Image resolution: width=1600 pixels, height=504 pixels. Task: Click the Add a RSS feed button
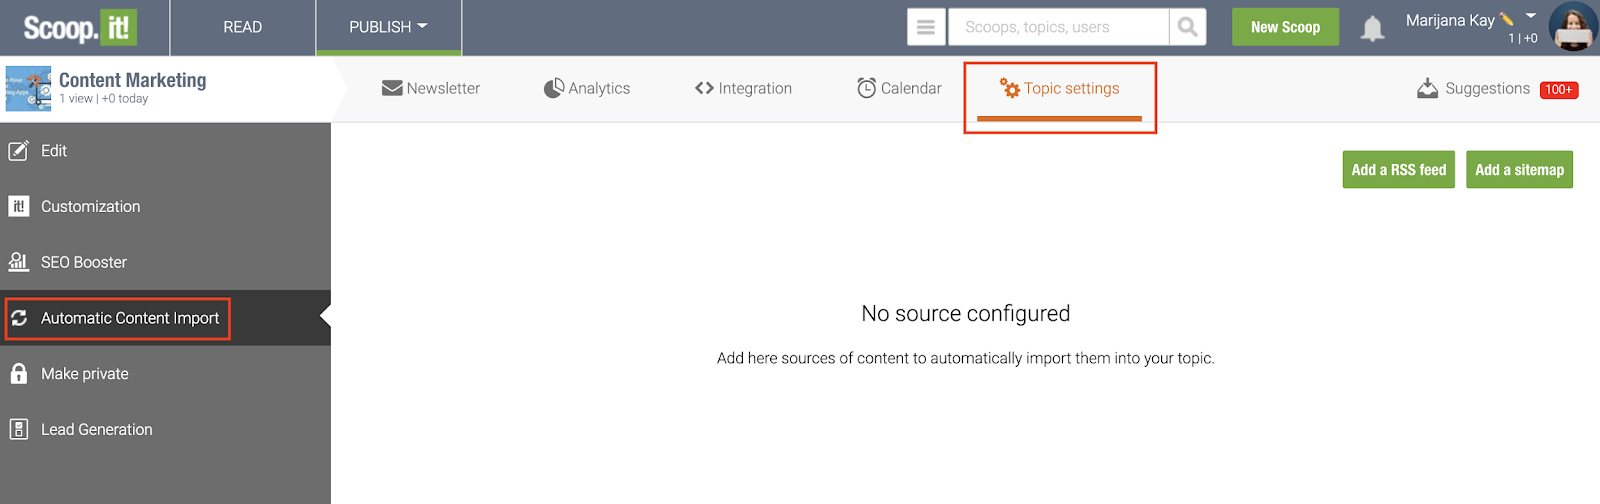pos(1398,170)
